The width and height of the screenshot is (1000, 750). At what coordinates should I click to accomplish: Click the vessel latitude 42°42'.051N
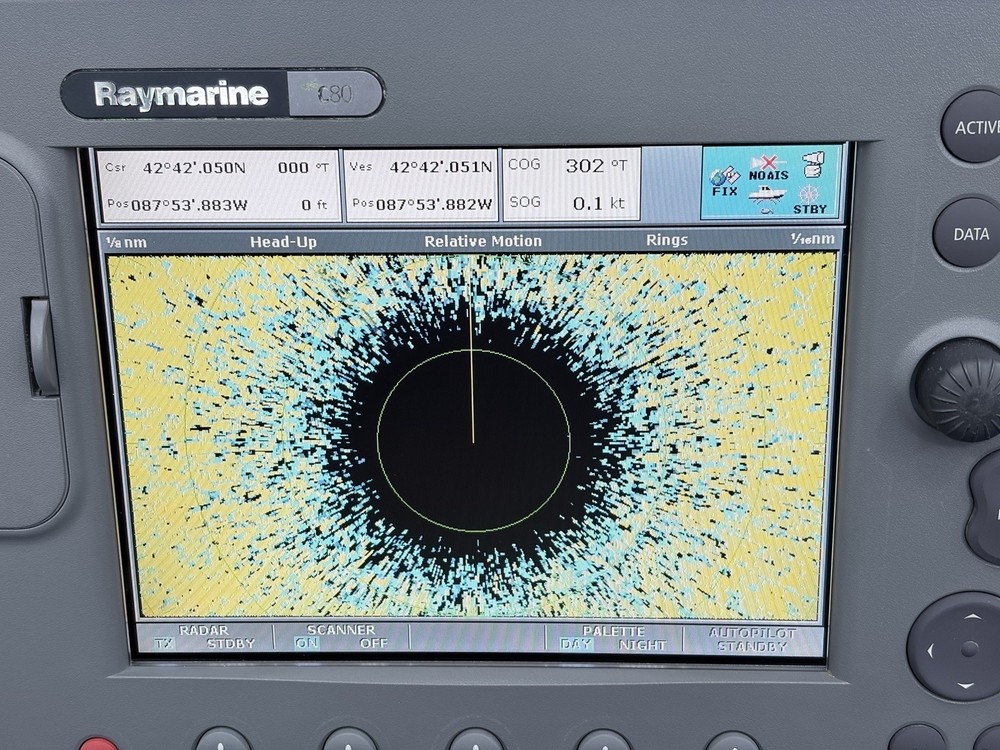(x=441, y=167)
